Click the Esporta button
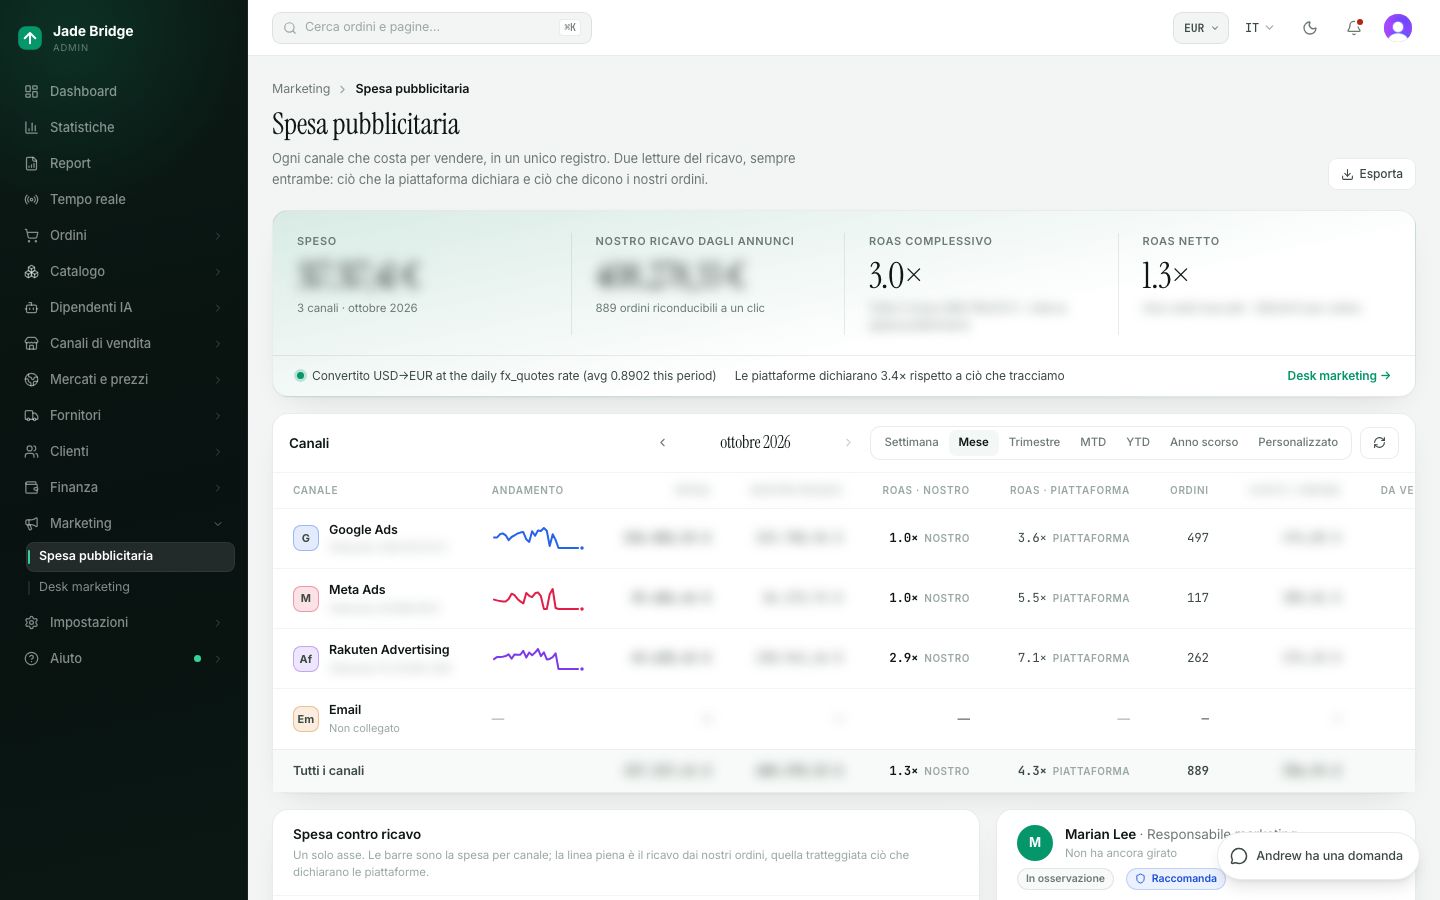 pyautogui.click(x=1372, y=174)
